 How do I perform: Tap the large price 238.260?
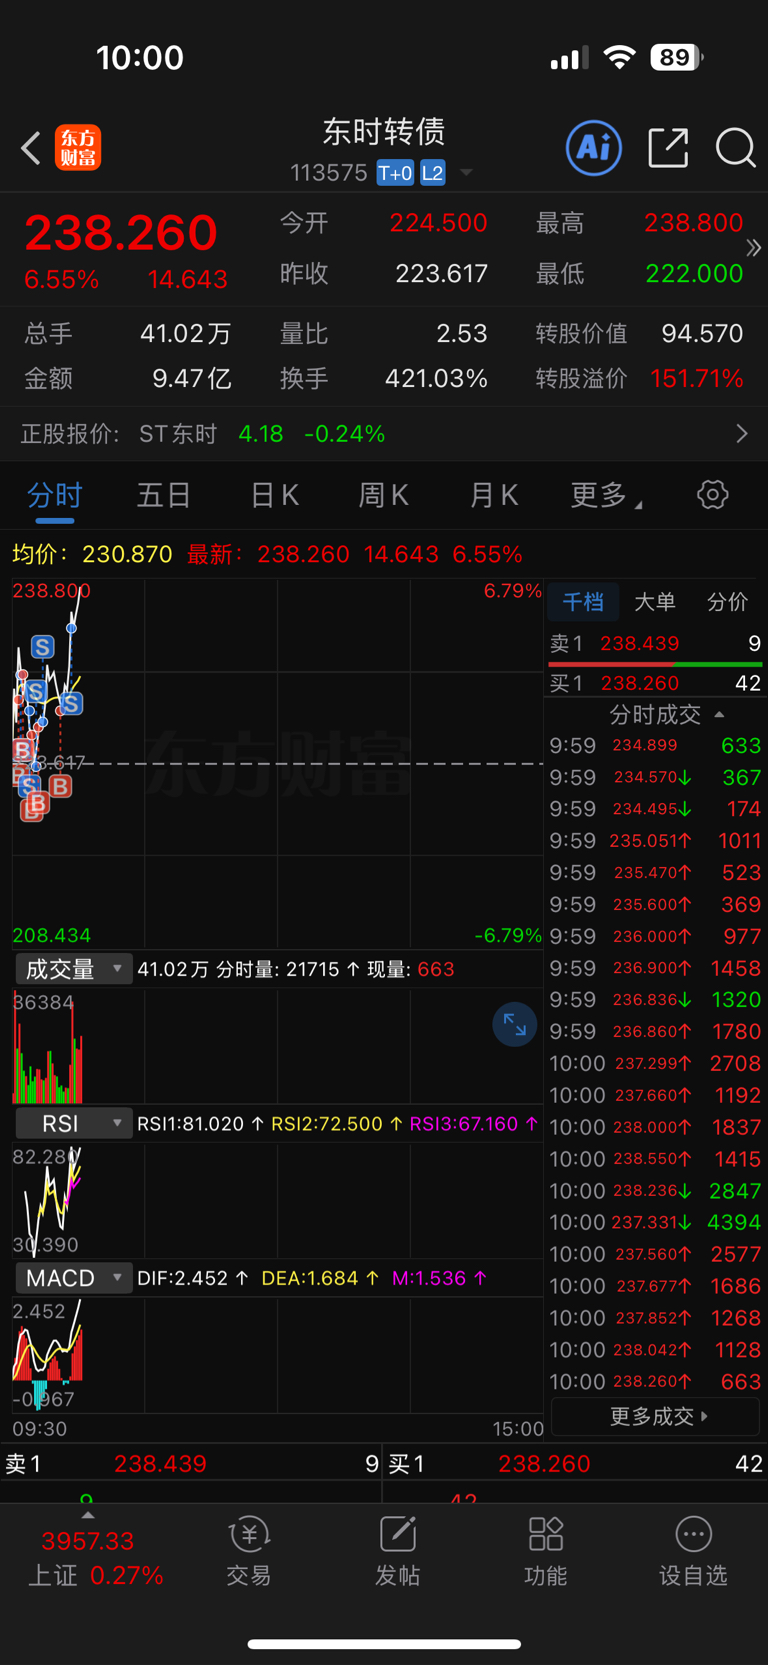[x=120, y=233]
